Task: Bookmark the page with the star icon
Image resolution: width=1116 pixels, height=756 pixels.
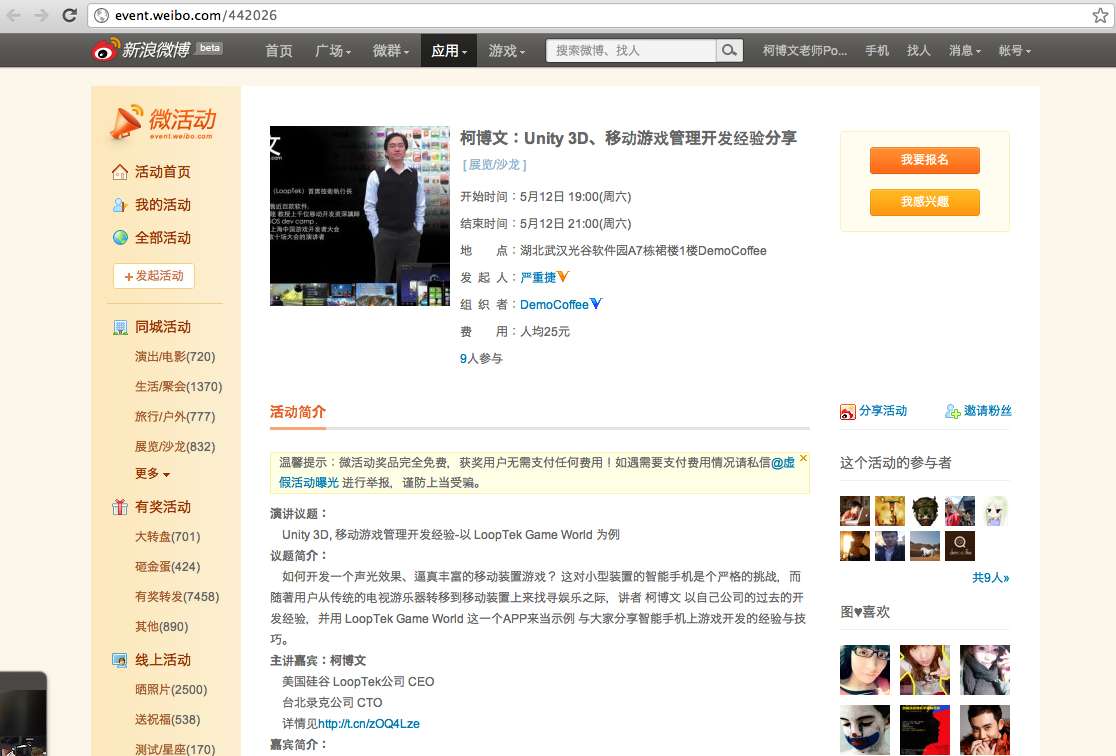Action: (1100, 15)
